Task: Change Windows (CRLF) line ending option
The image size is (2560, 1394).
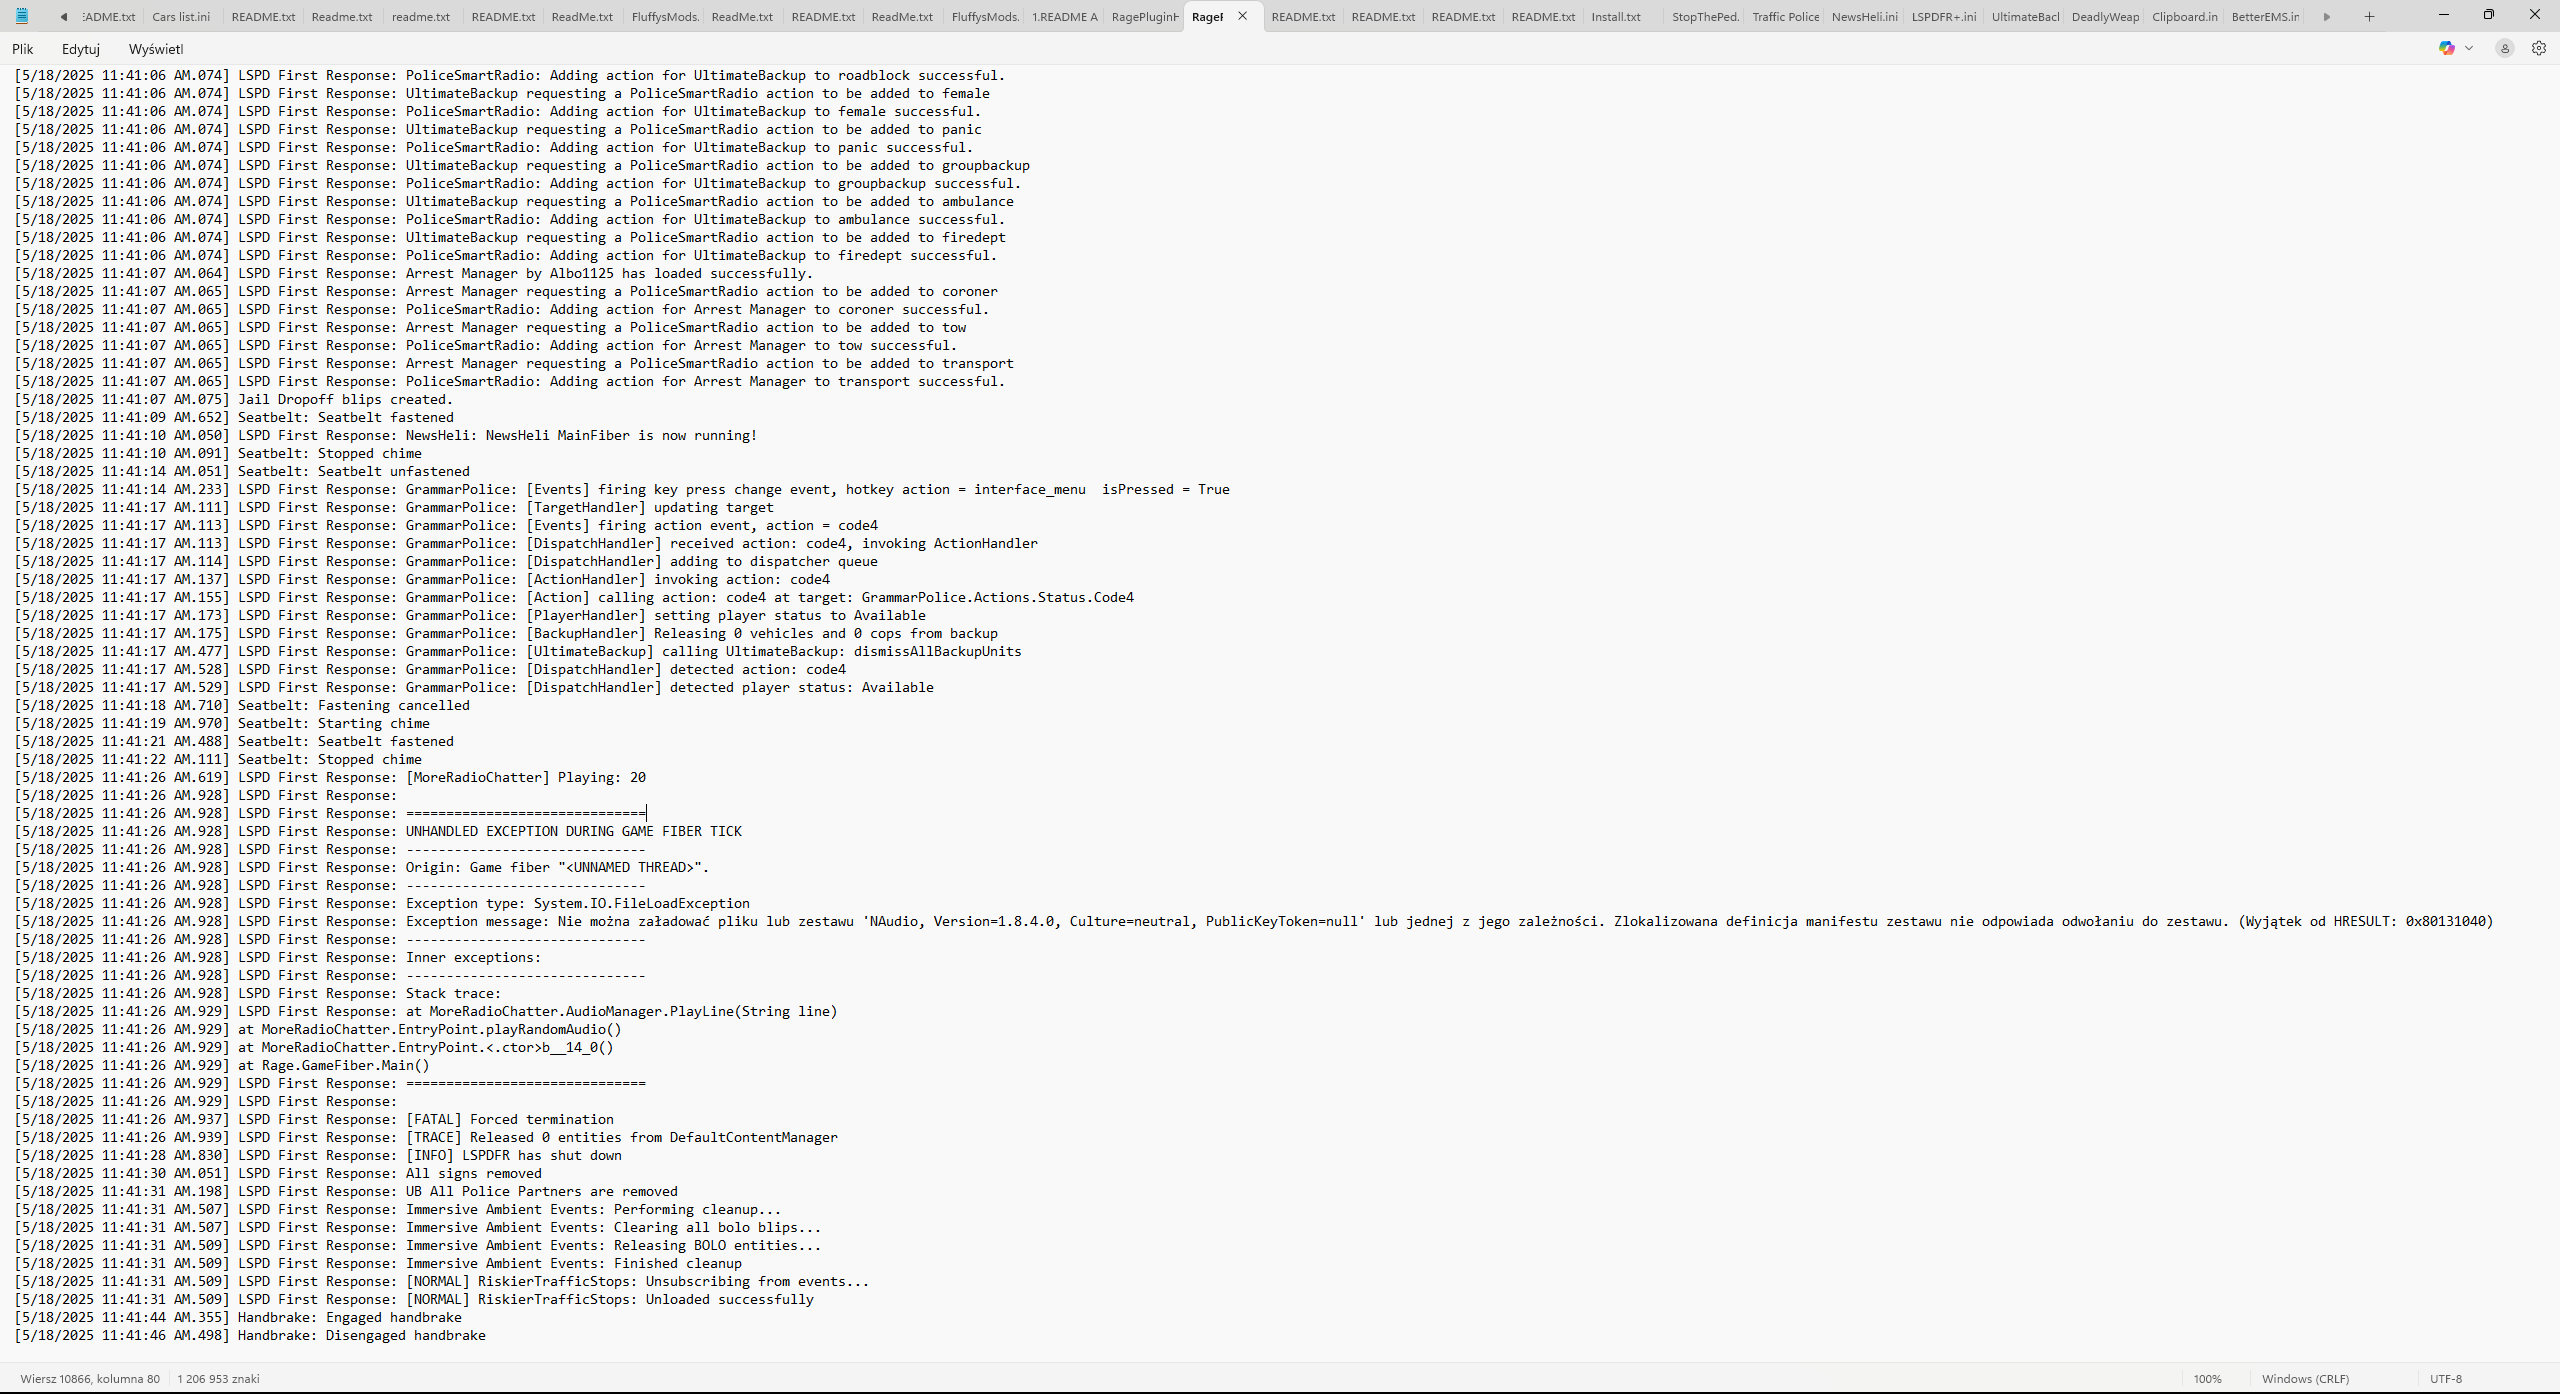Action: click(x=2305, y=1378)
